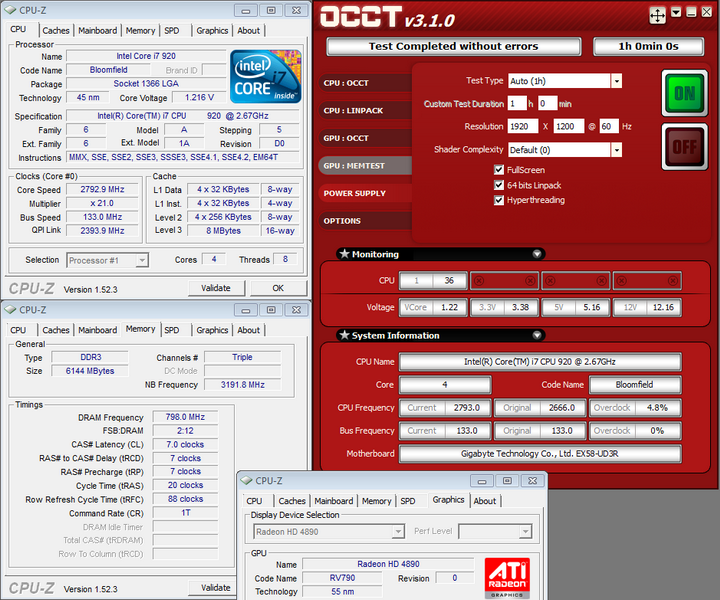Click the resolution width field showing 1920
This screenshot has width=720, height=600.
523,126
